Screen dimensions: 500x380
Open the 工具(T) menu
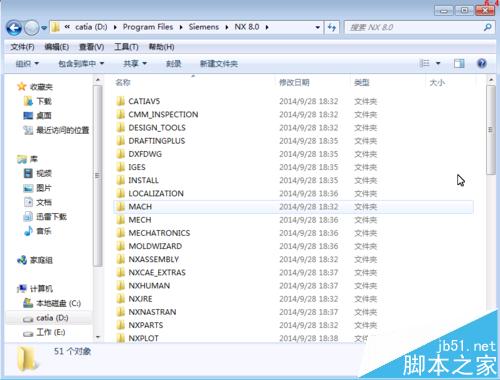coord(126,47)
